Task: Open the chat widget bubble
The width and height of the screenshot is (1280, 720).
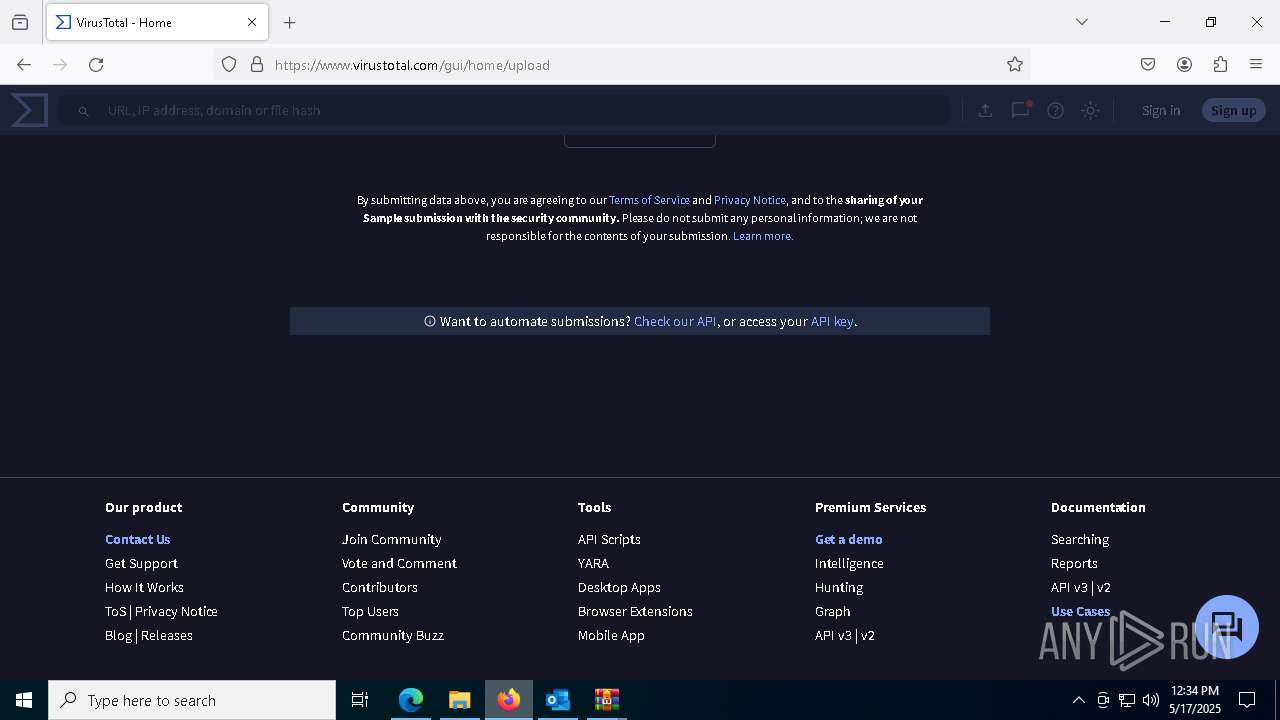Action: [1227, 627]
